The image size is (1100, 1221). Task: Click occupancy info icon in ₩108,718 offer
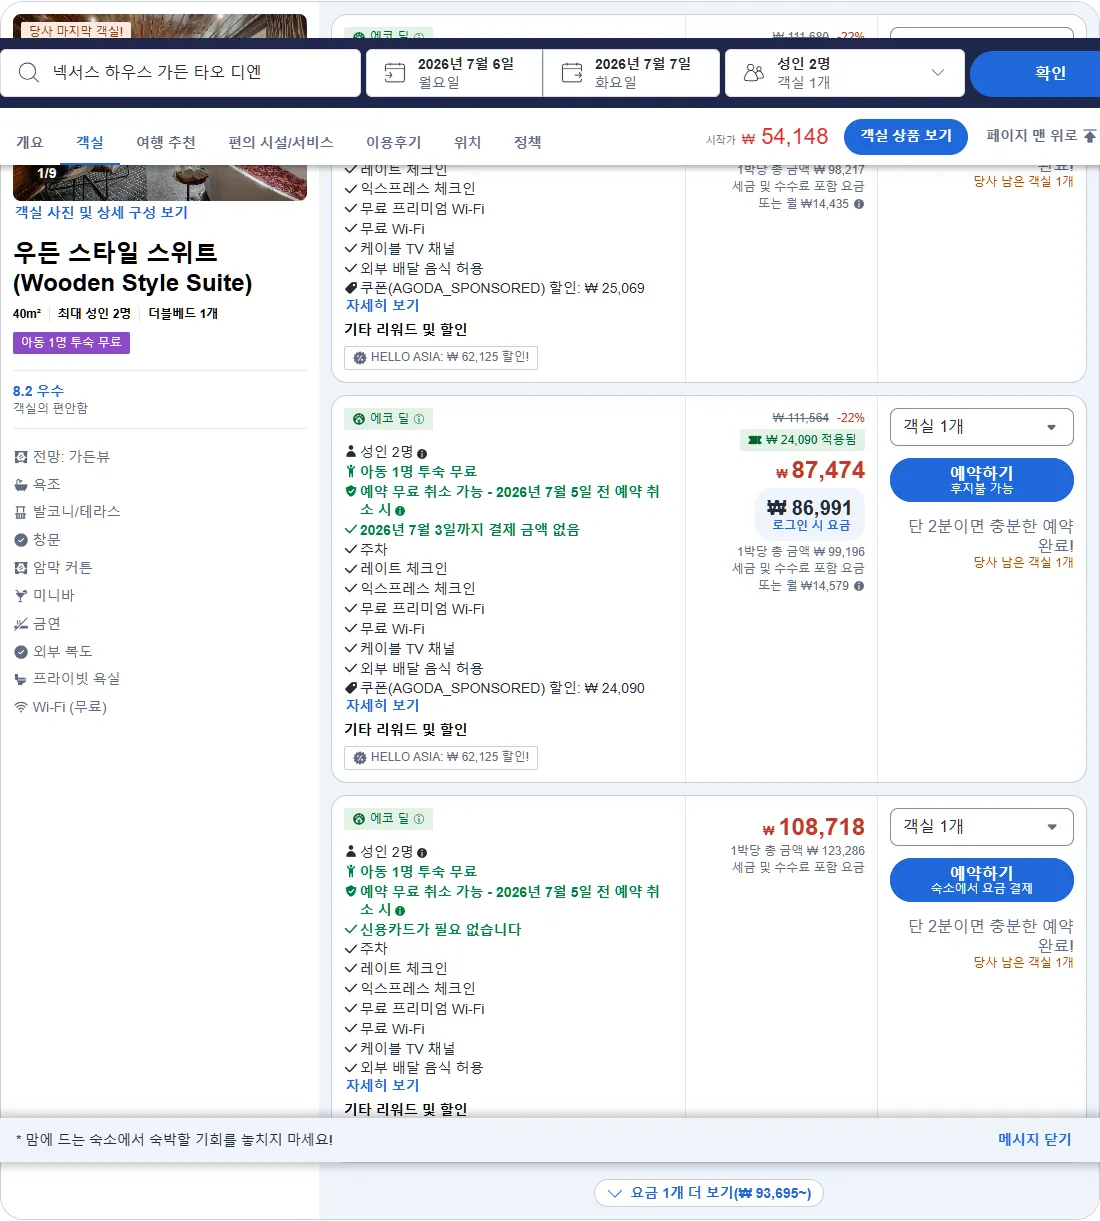coord(422,853)
